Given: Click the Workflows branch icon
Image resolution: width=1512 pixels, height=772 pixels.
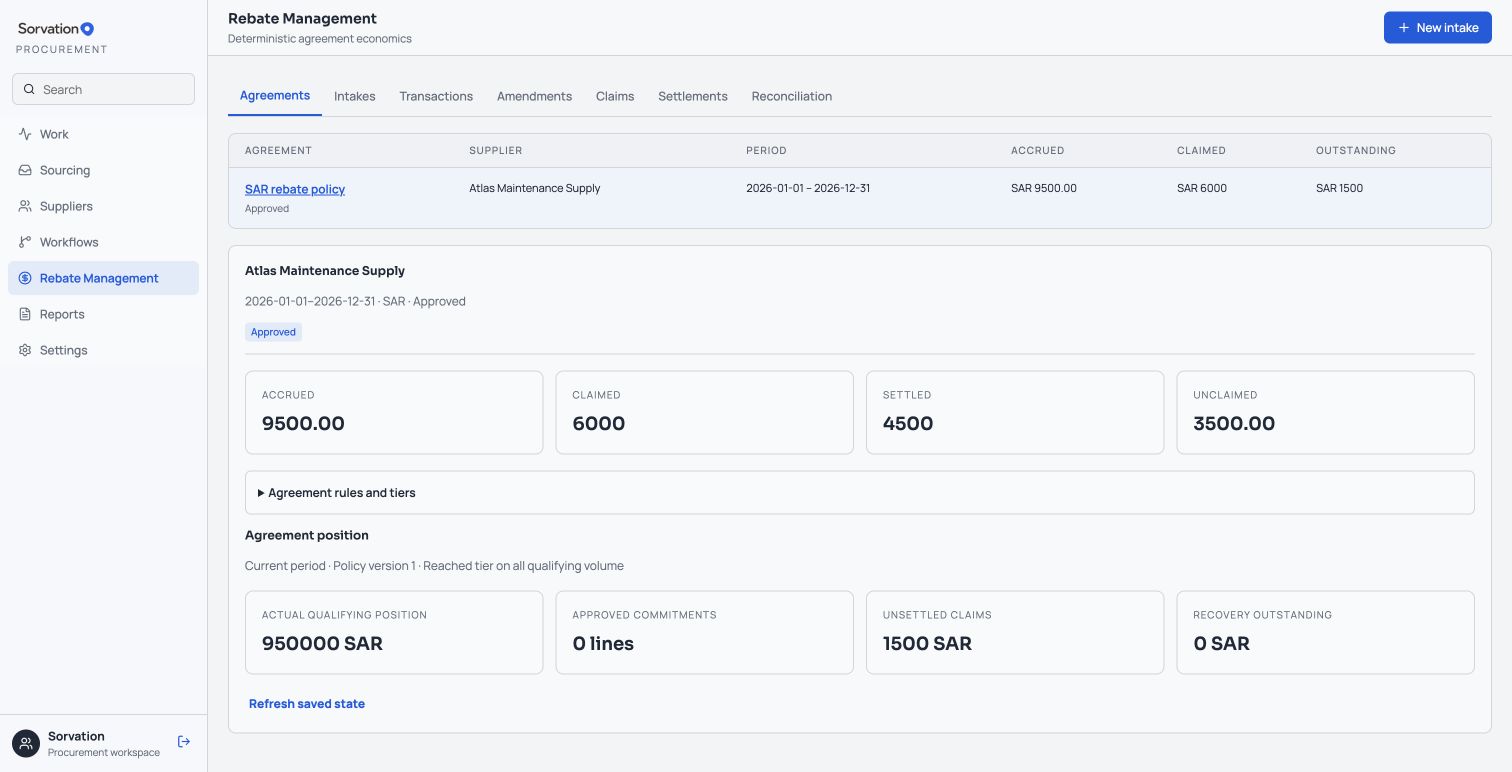Looking at the screenshot, I should [x=25, y=242].
